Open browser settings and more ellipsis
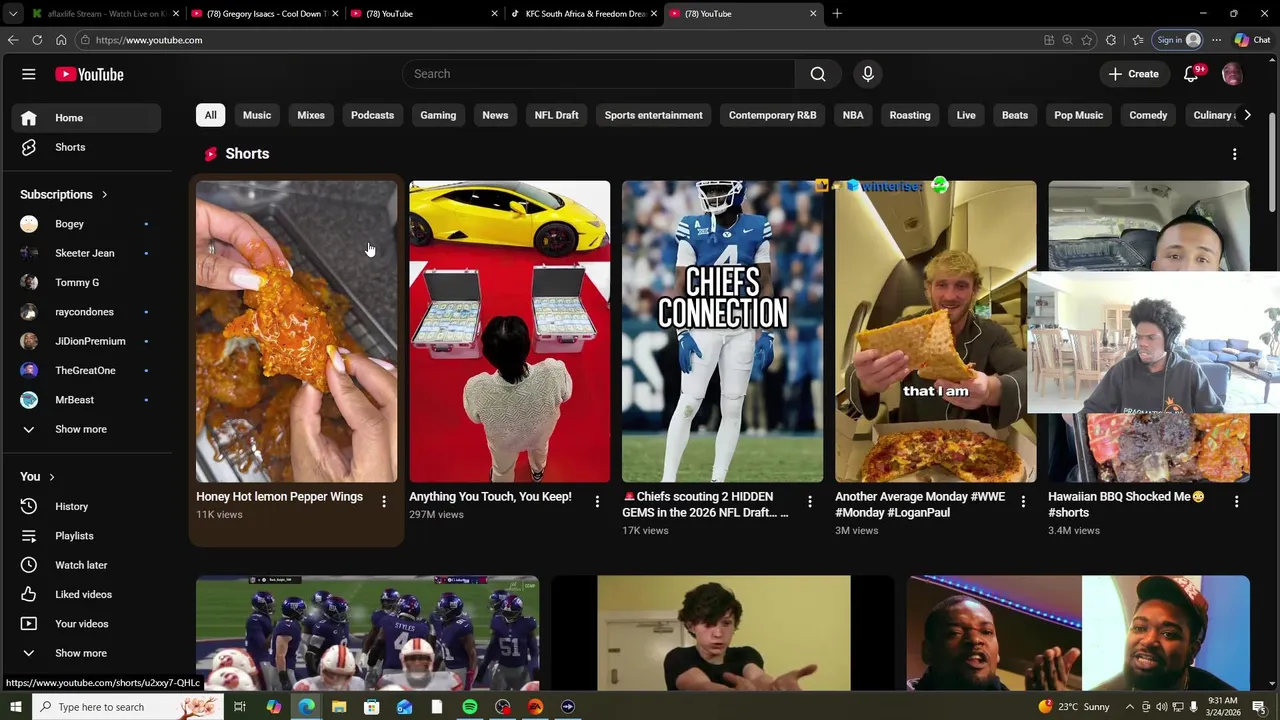 point(1216,40)
